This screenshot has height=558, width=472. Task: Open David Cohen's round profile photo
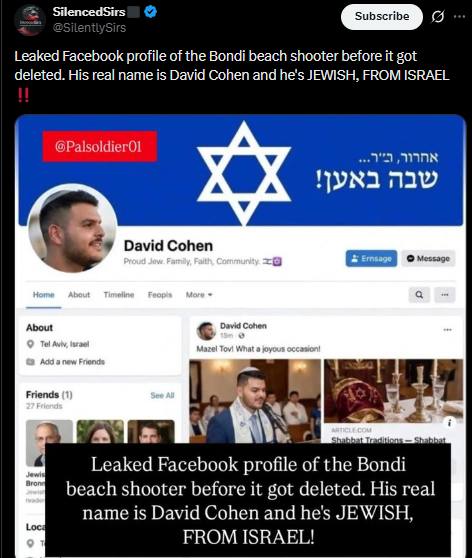(72, 228)
